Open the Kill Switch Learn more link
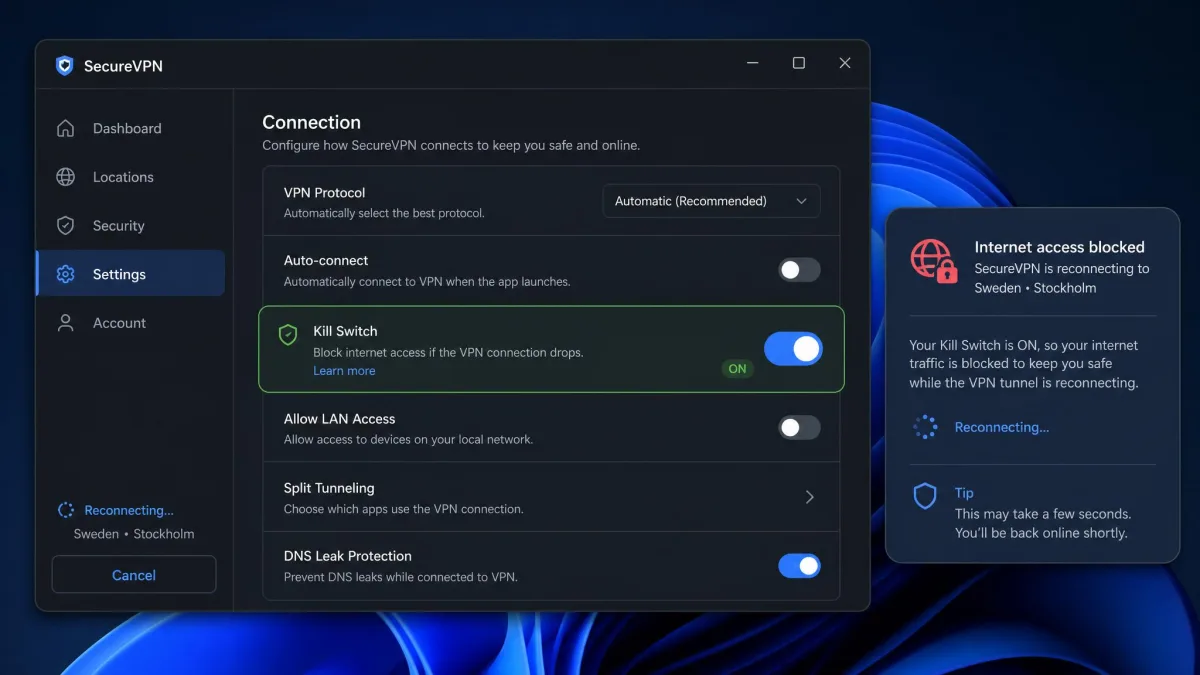Viewport: 1200px width, 675px height. [344, 371]
